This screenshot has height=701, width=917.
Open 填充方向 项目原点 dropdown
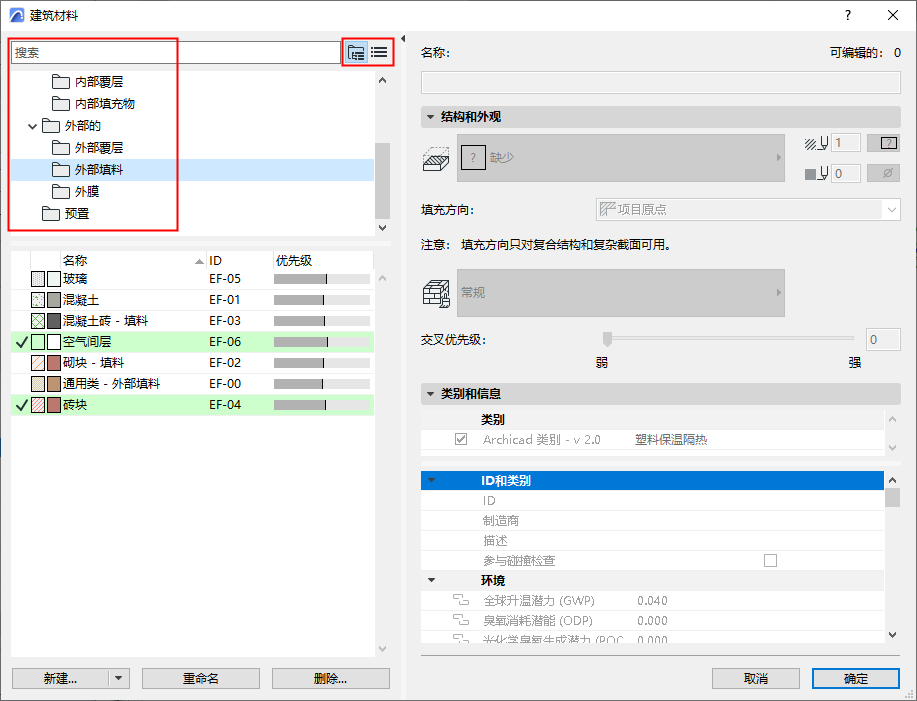tap(748, 209)
